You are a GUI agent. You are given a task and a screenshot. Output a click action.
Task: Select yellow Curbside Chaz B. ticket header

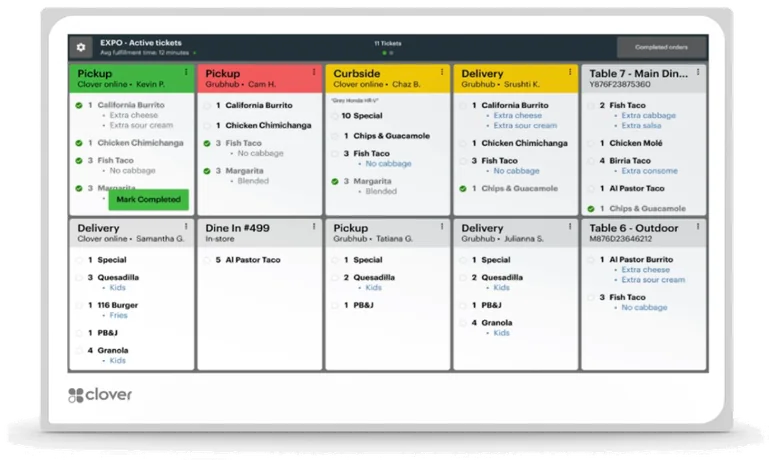tap(387, 78)
